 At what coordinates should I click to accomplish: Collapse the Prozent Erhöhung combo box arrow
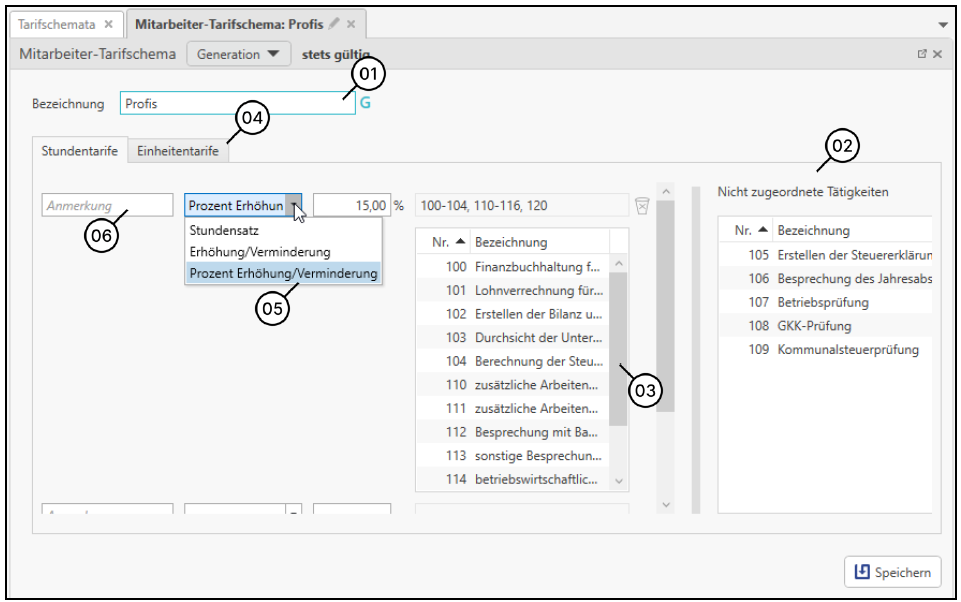click(293, 205)
